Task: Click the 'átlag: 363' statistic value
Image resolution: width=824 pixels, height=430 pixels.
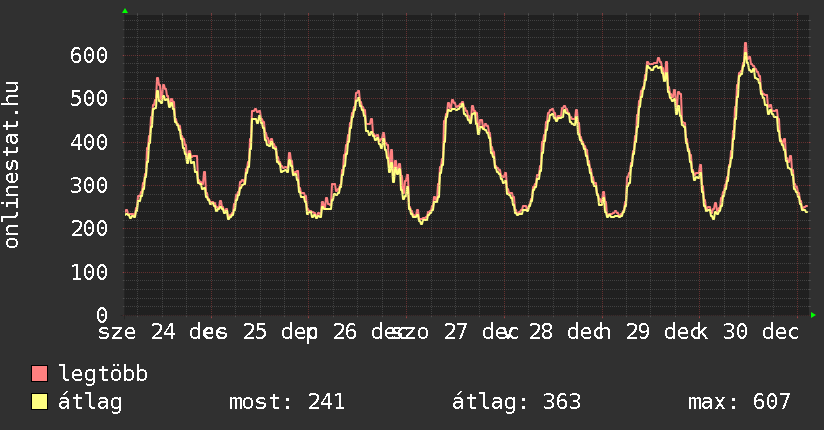Action: click(x=517, y=402)
